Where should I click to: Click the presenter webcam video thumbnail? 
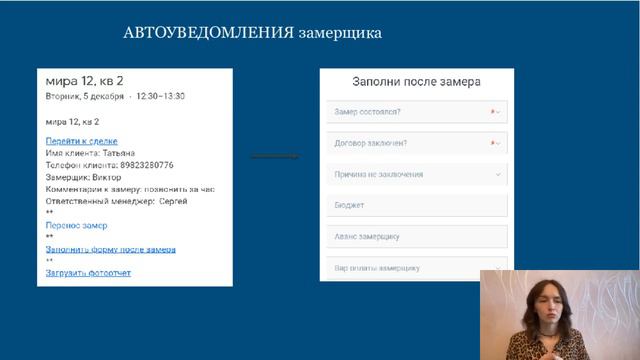point(560,315)
